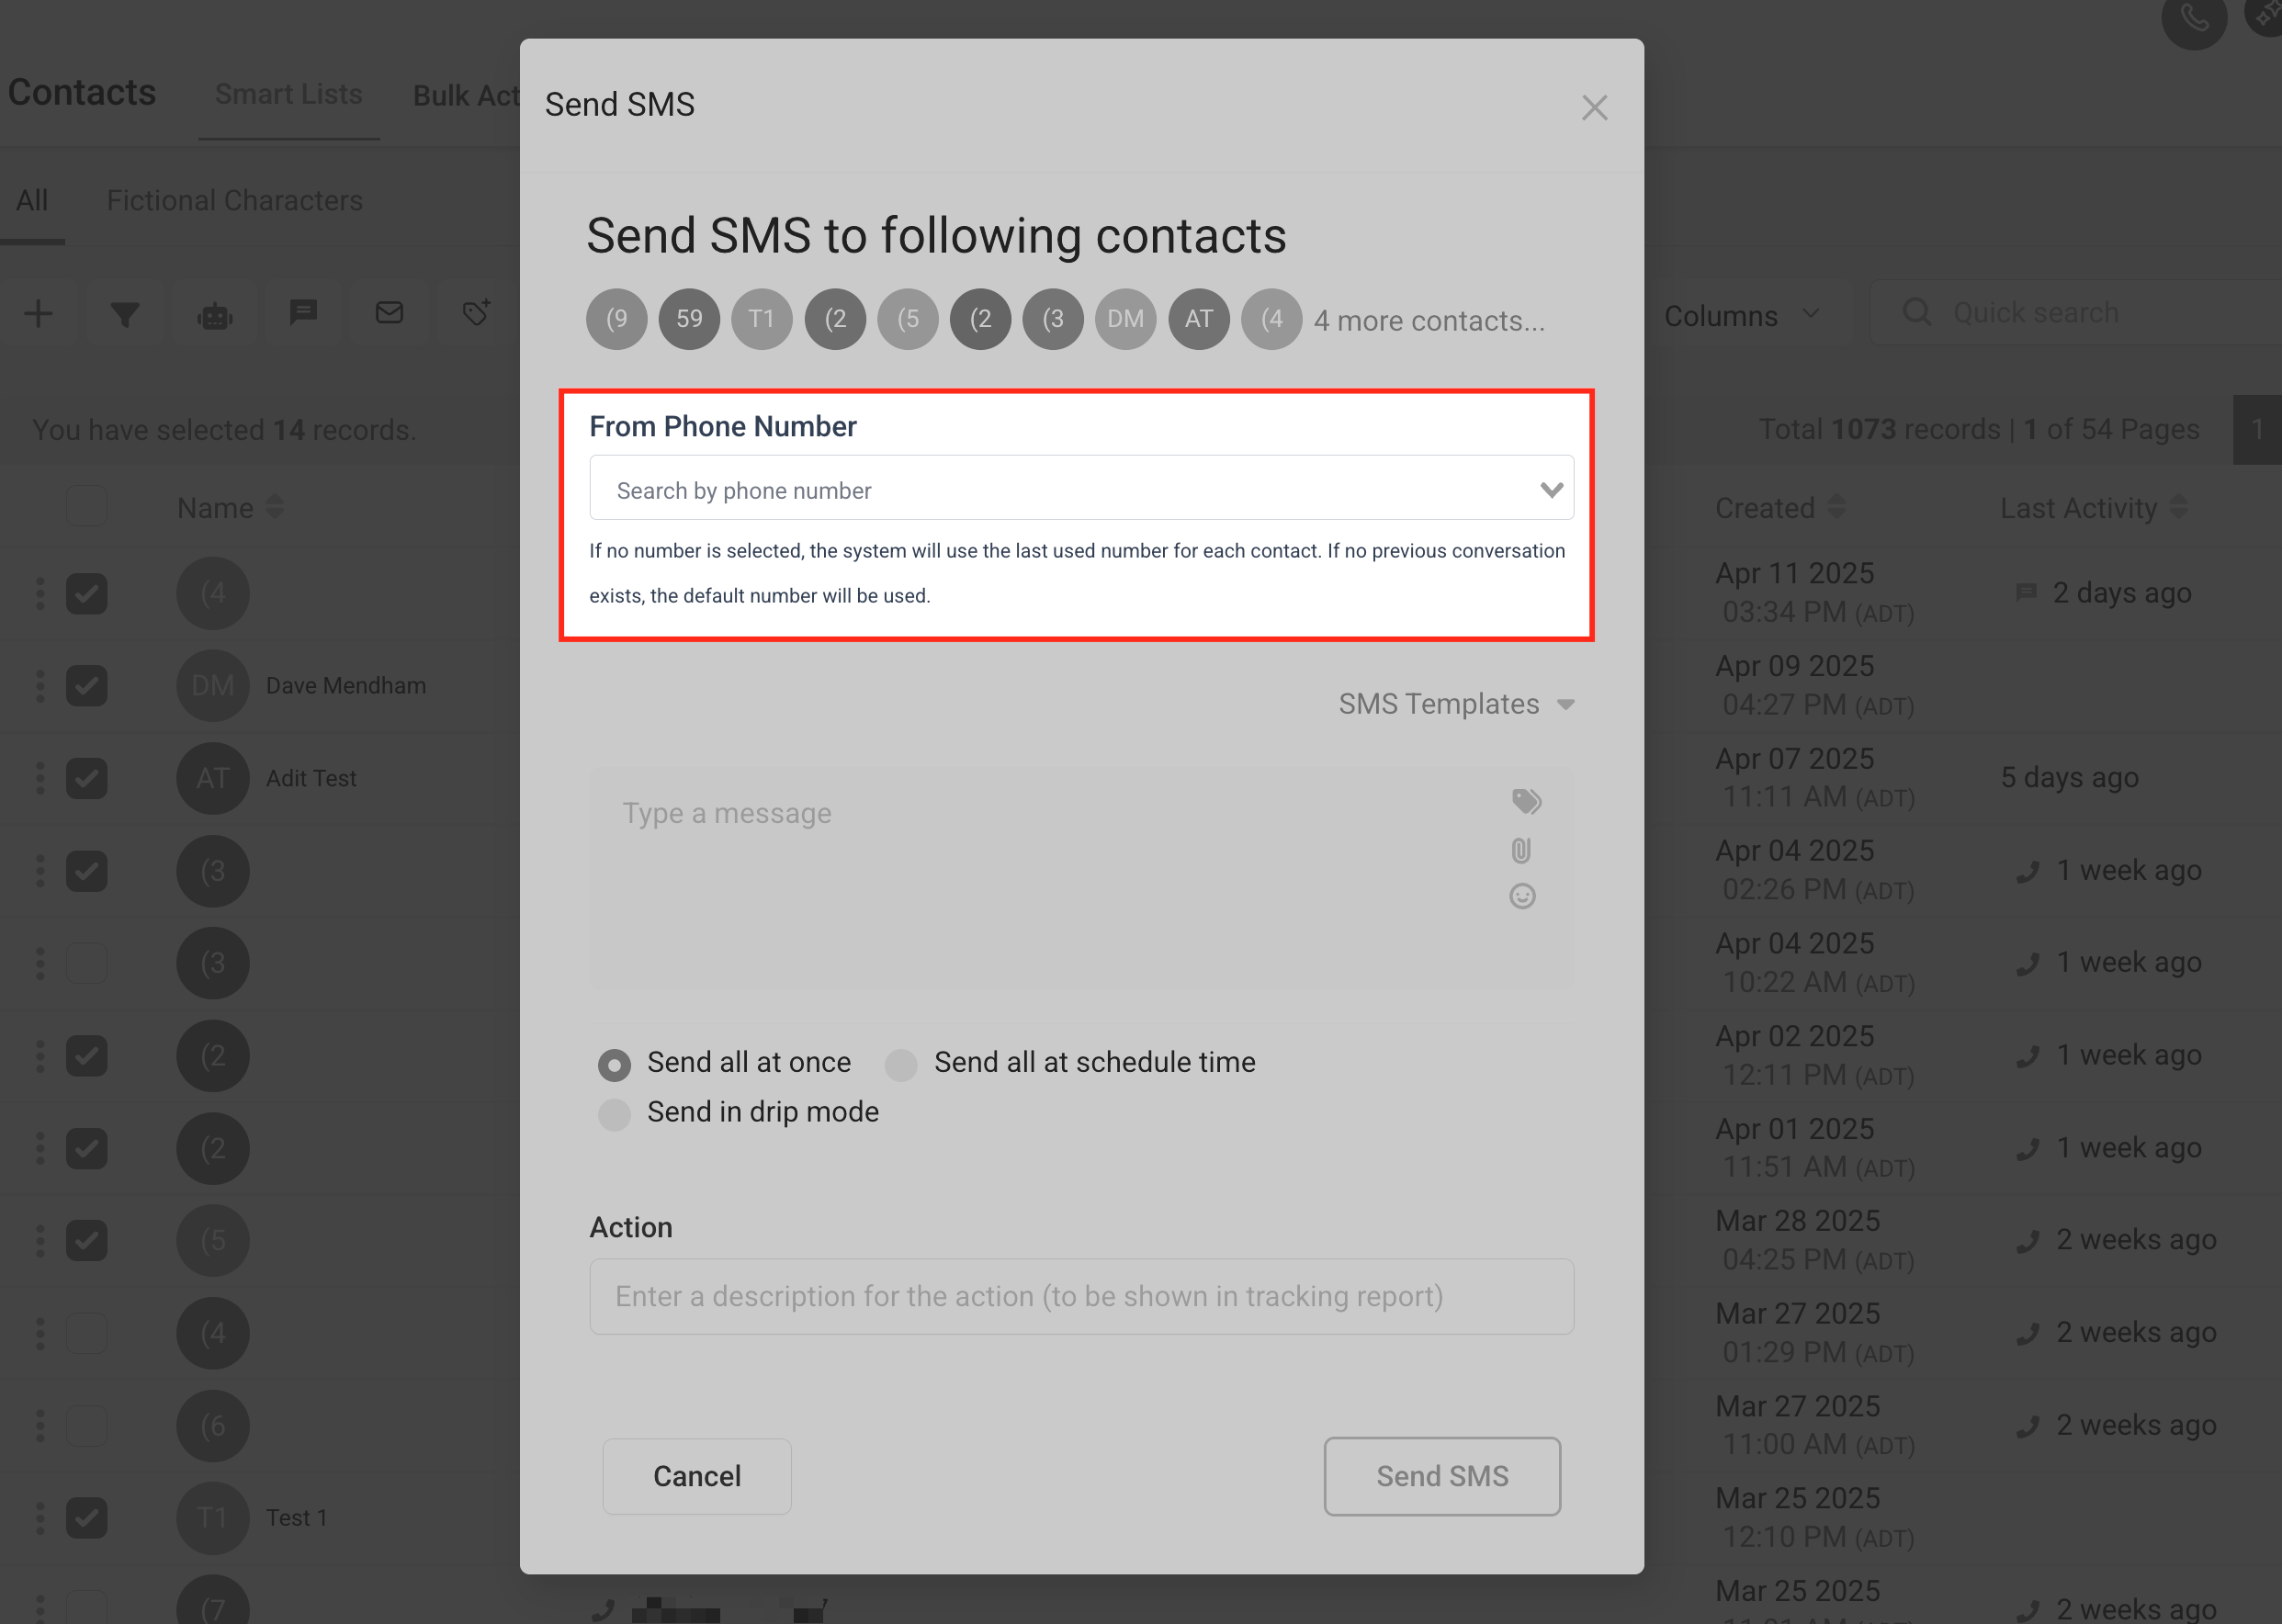Click the Cancel button
This screenshot has height=1624, width=2282.
(x=696, y=1475)
